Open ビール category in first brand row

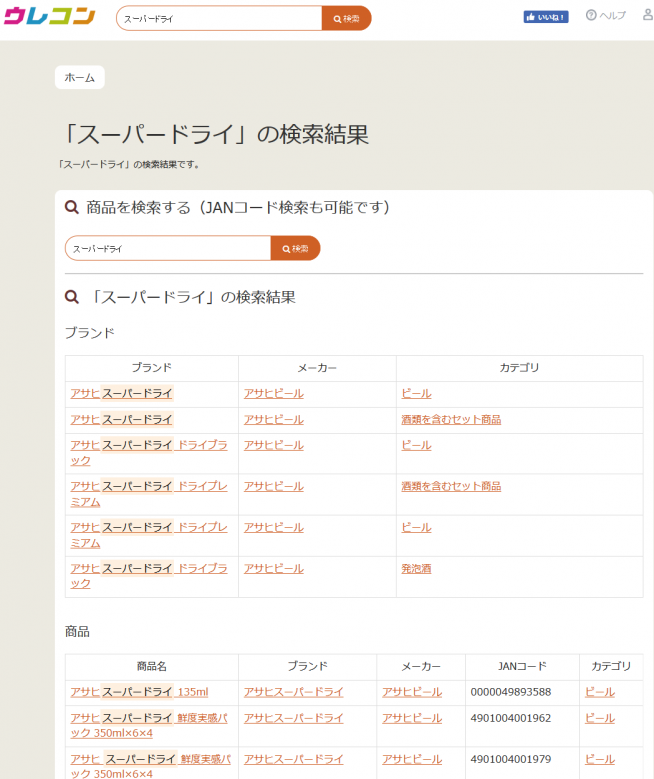click(416, 393)
